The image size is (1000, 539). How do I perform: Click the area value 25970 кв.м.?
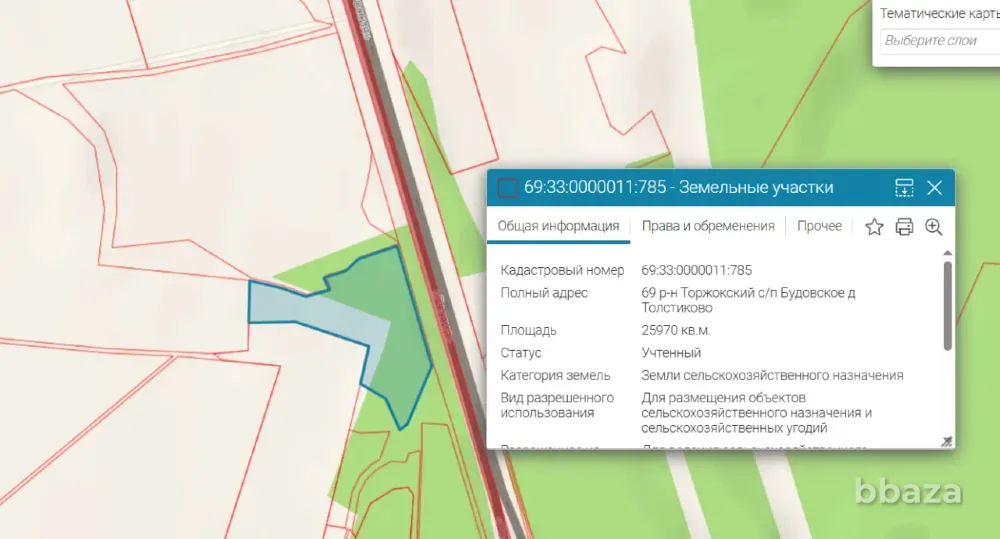[676, 330]
